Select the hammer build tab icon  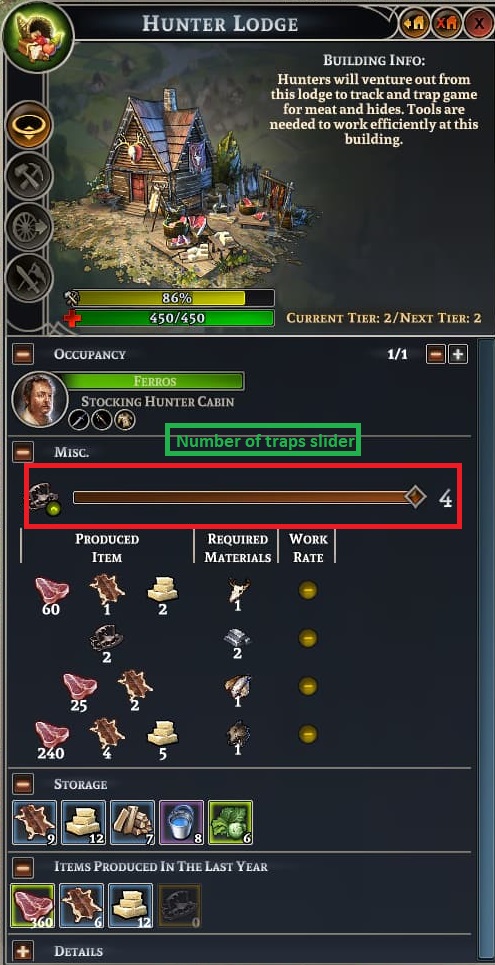coord(29,175)
